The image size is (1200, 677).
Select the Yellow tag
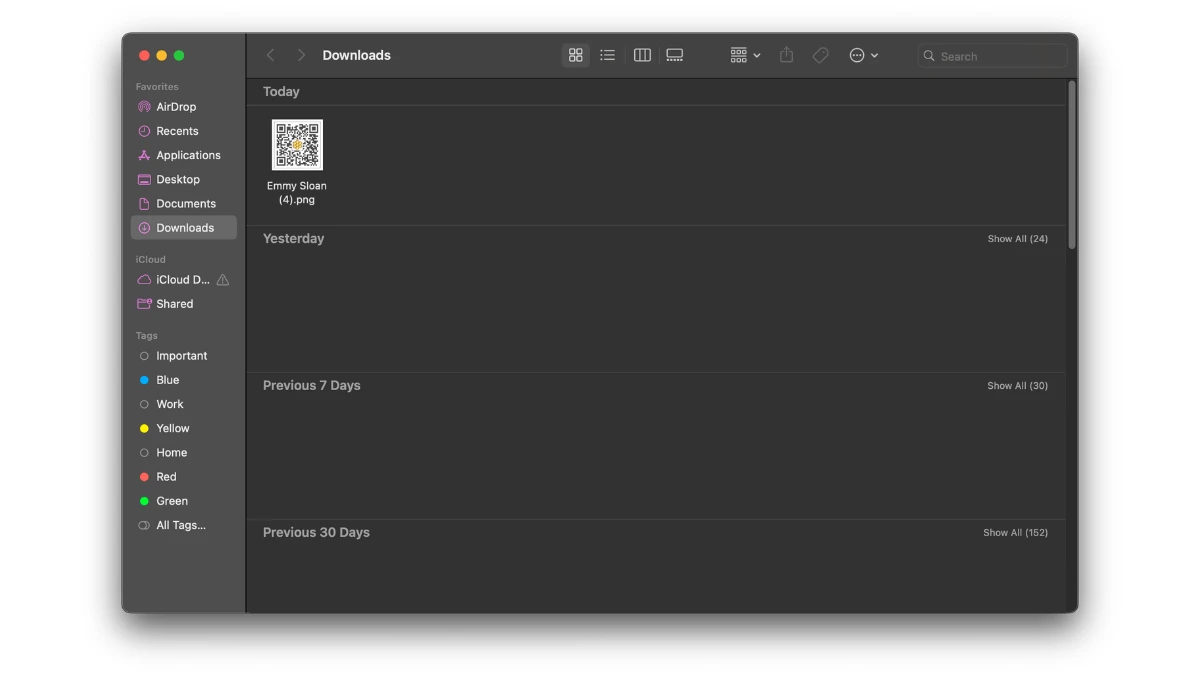[x=173, y=428]
